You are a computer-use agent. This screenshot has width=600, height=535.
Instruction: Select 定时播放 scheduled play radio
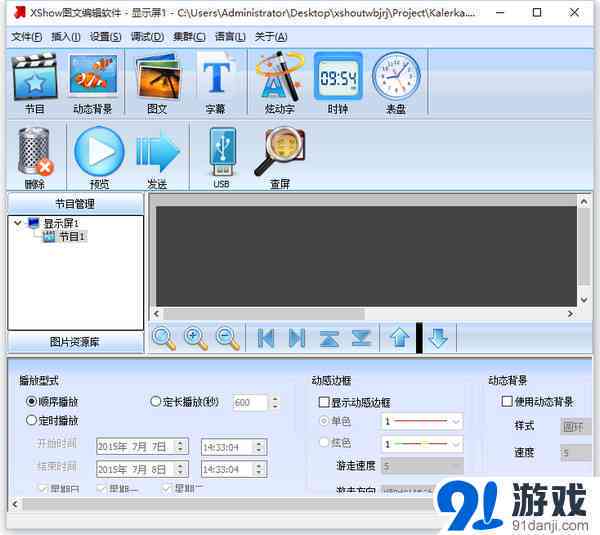[31, 420]
